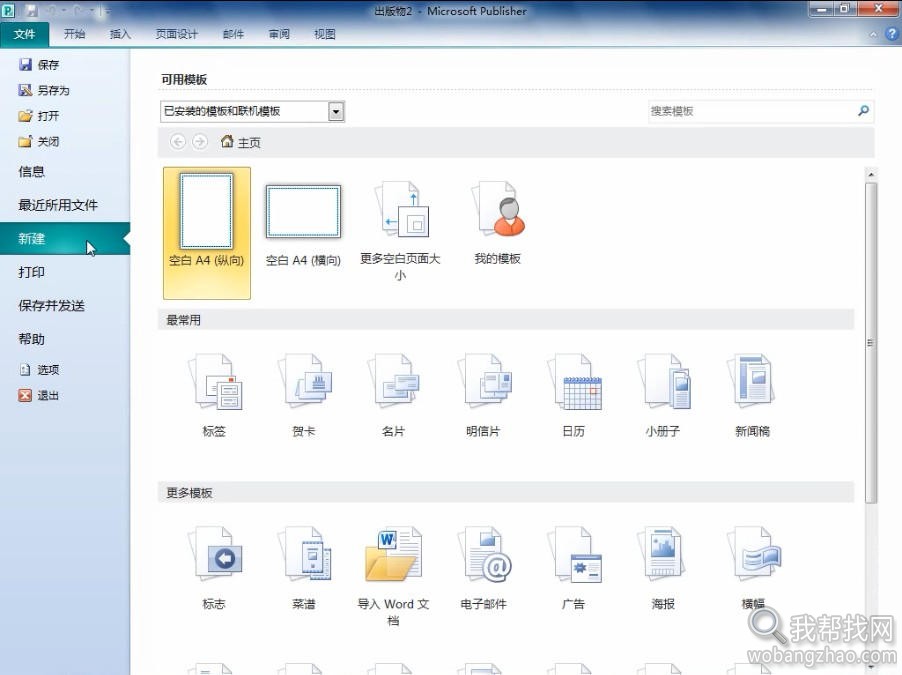Choose the 横幅 banner template category

[x=754, y=554]
